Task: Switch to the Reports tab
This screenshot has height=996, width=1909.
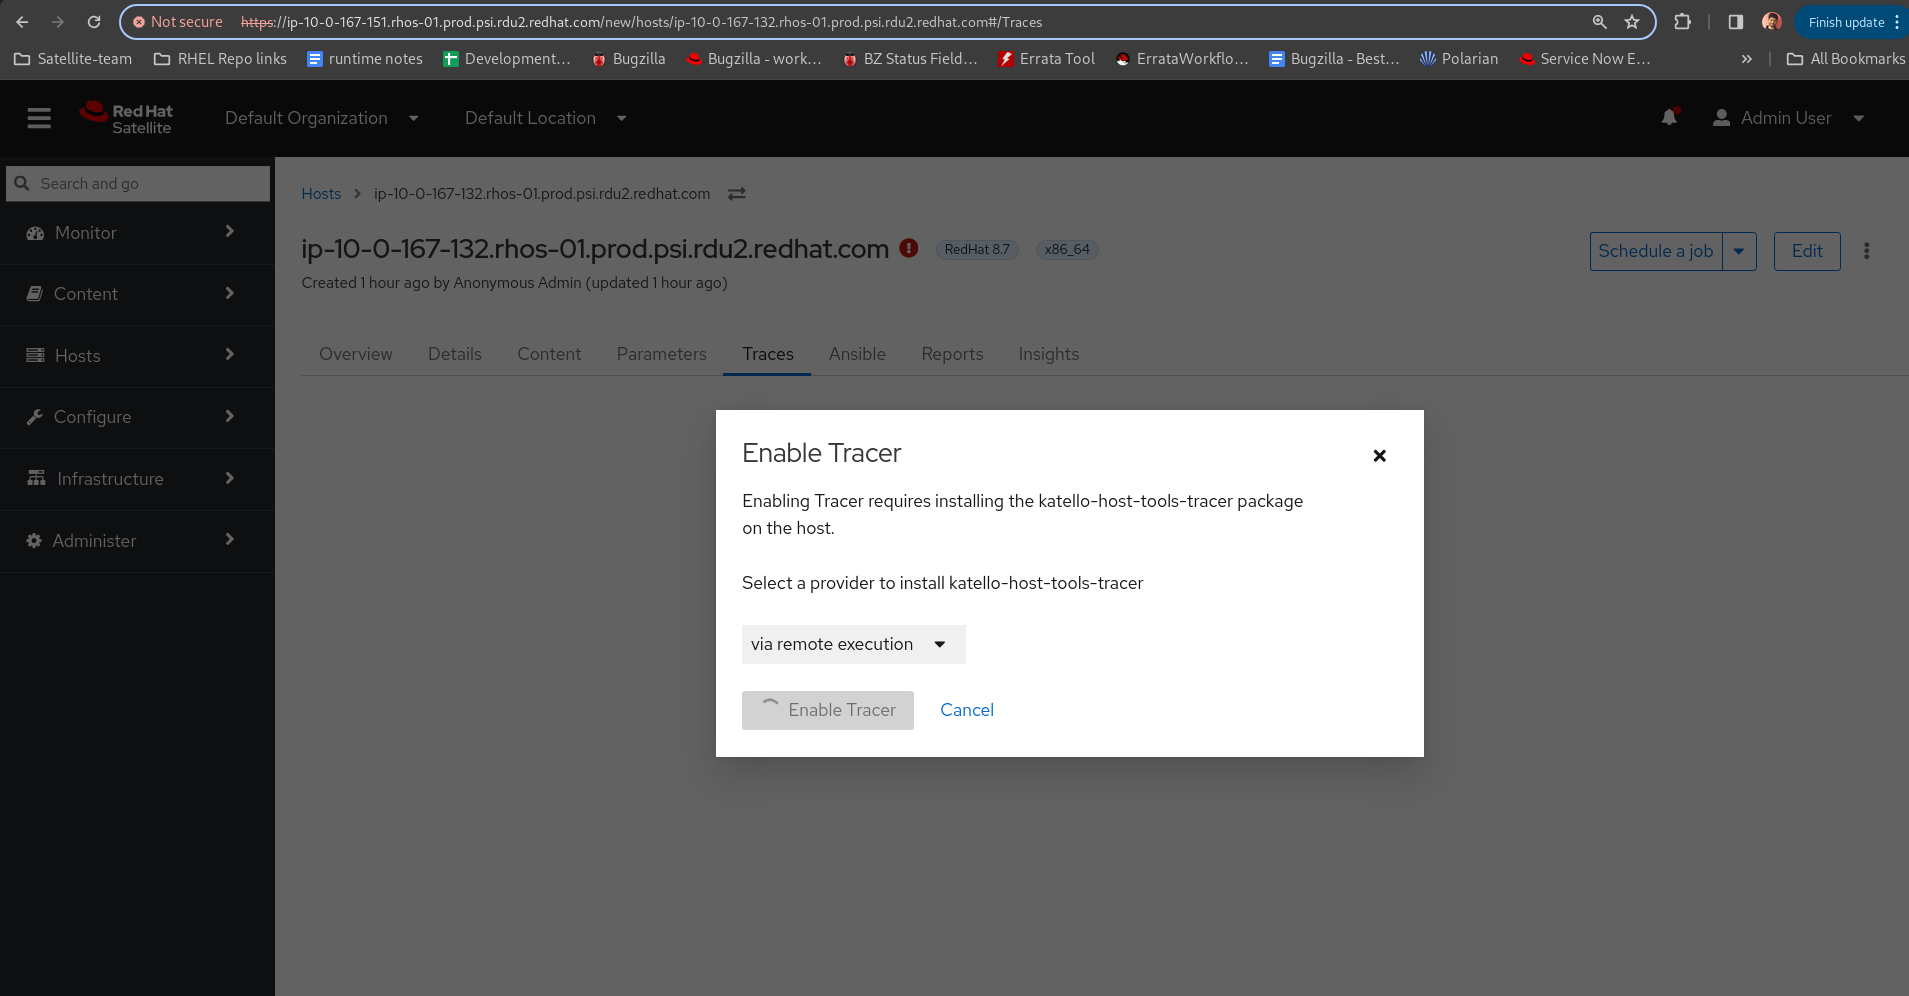Action: coord(952,354)
